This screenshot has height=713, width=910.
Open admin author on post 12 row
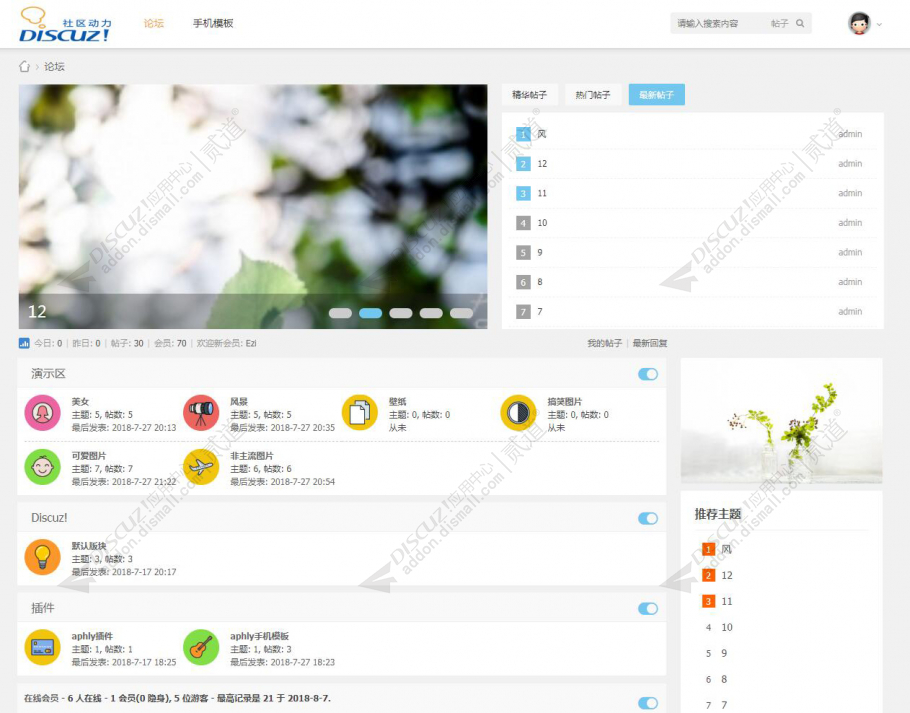tap(850, 164)
